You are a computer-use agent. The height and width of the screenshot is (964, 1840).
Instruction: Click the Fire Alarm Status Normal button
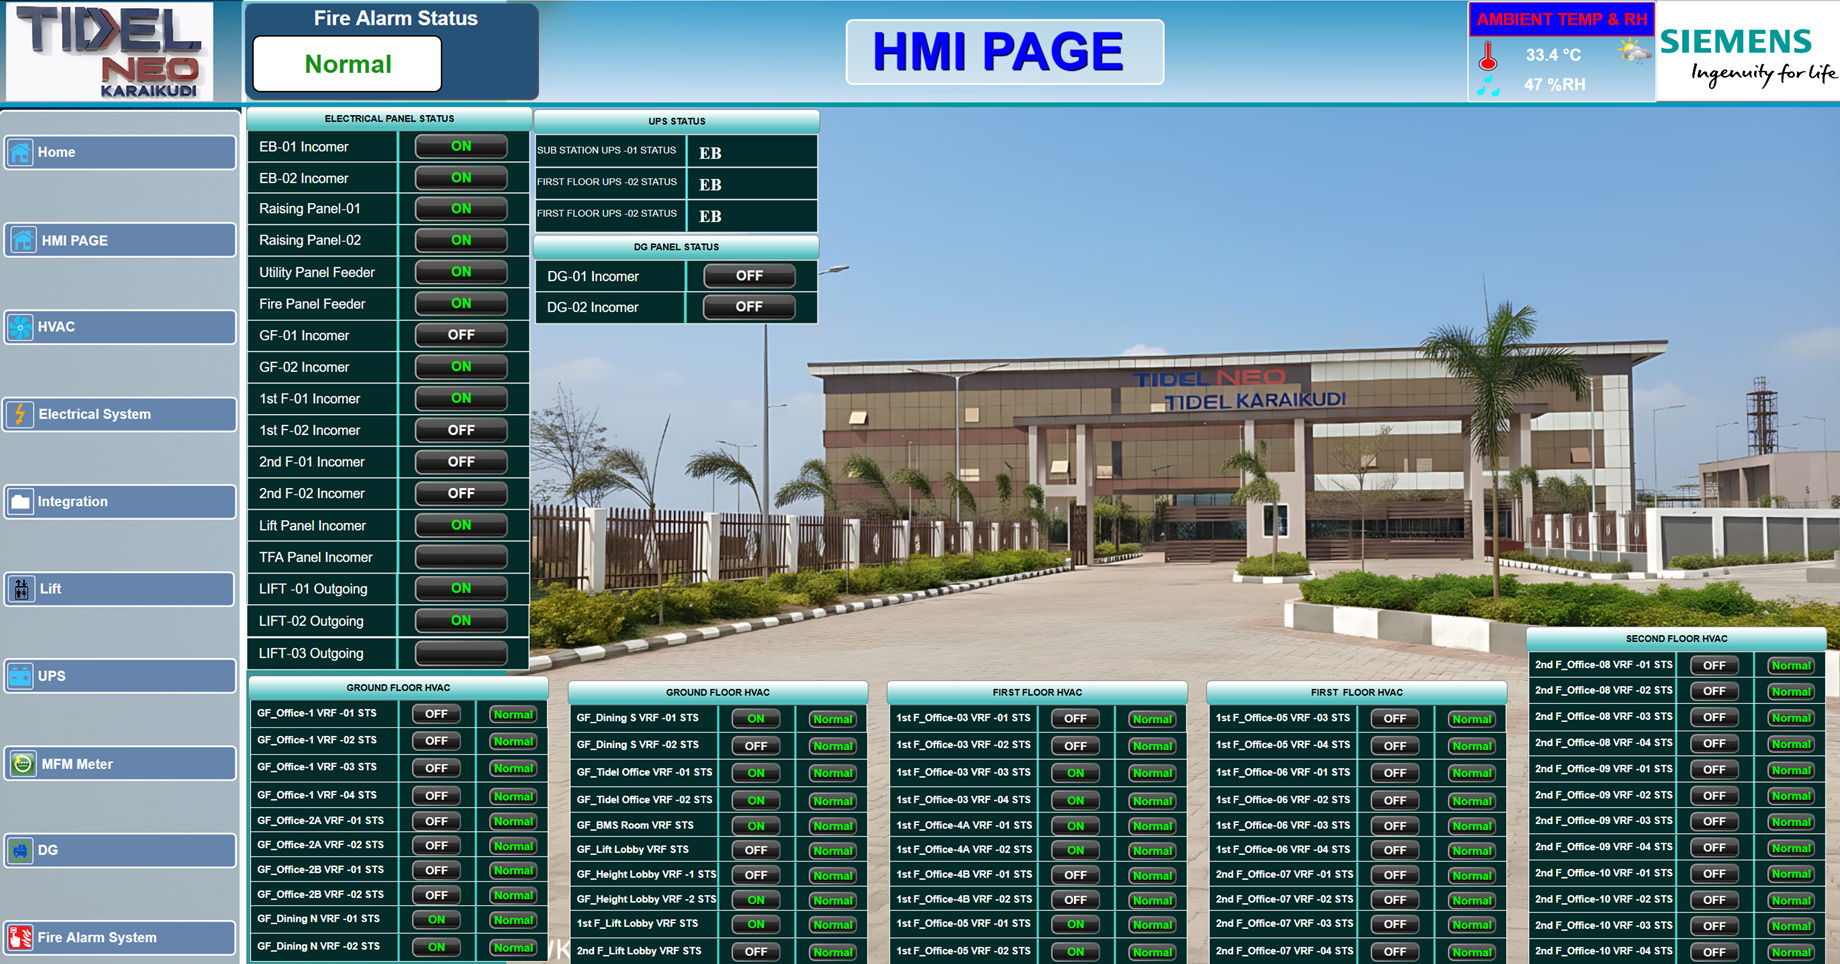tap(347, 64)
